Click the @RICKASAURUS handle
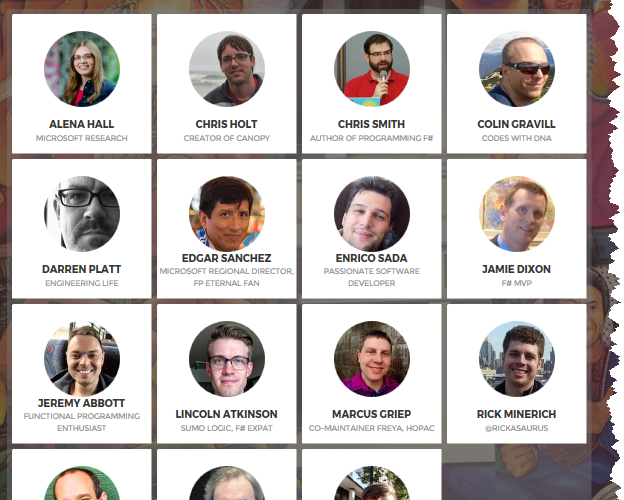The image size is (624, 500). (517, 428)
